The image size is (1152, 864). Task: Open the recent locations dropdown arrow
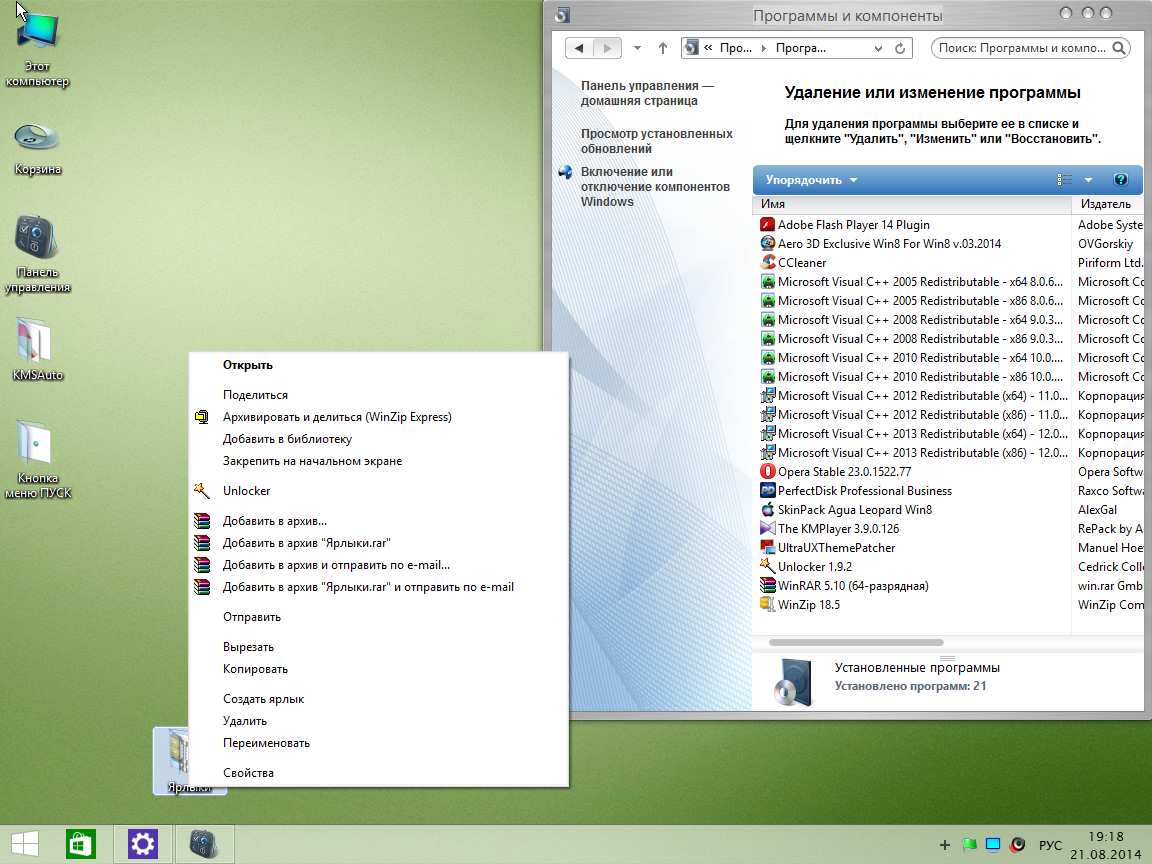[x=637, y=48]
